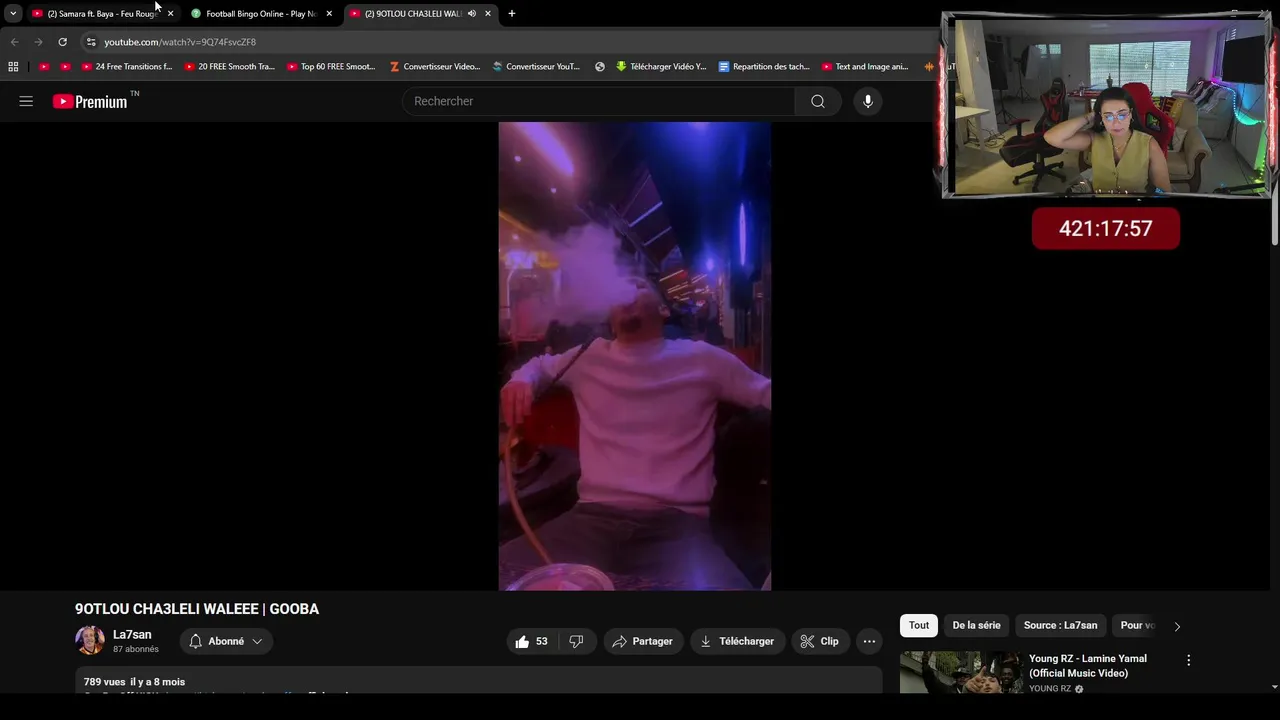The image size is (1280, 720).
Task: Close the Samara ft. Baya tab
Action: point(170,14)
